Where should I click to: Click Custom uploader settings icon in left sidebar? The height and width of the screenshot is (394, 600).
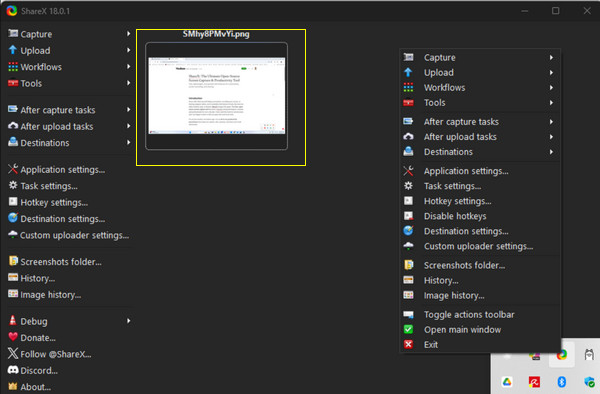(13, 234)
